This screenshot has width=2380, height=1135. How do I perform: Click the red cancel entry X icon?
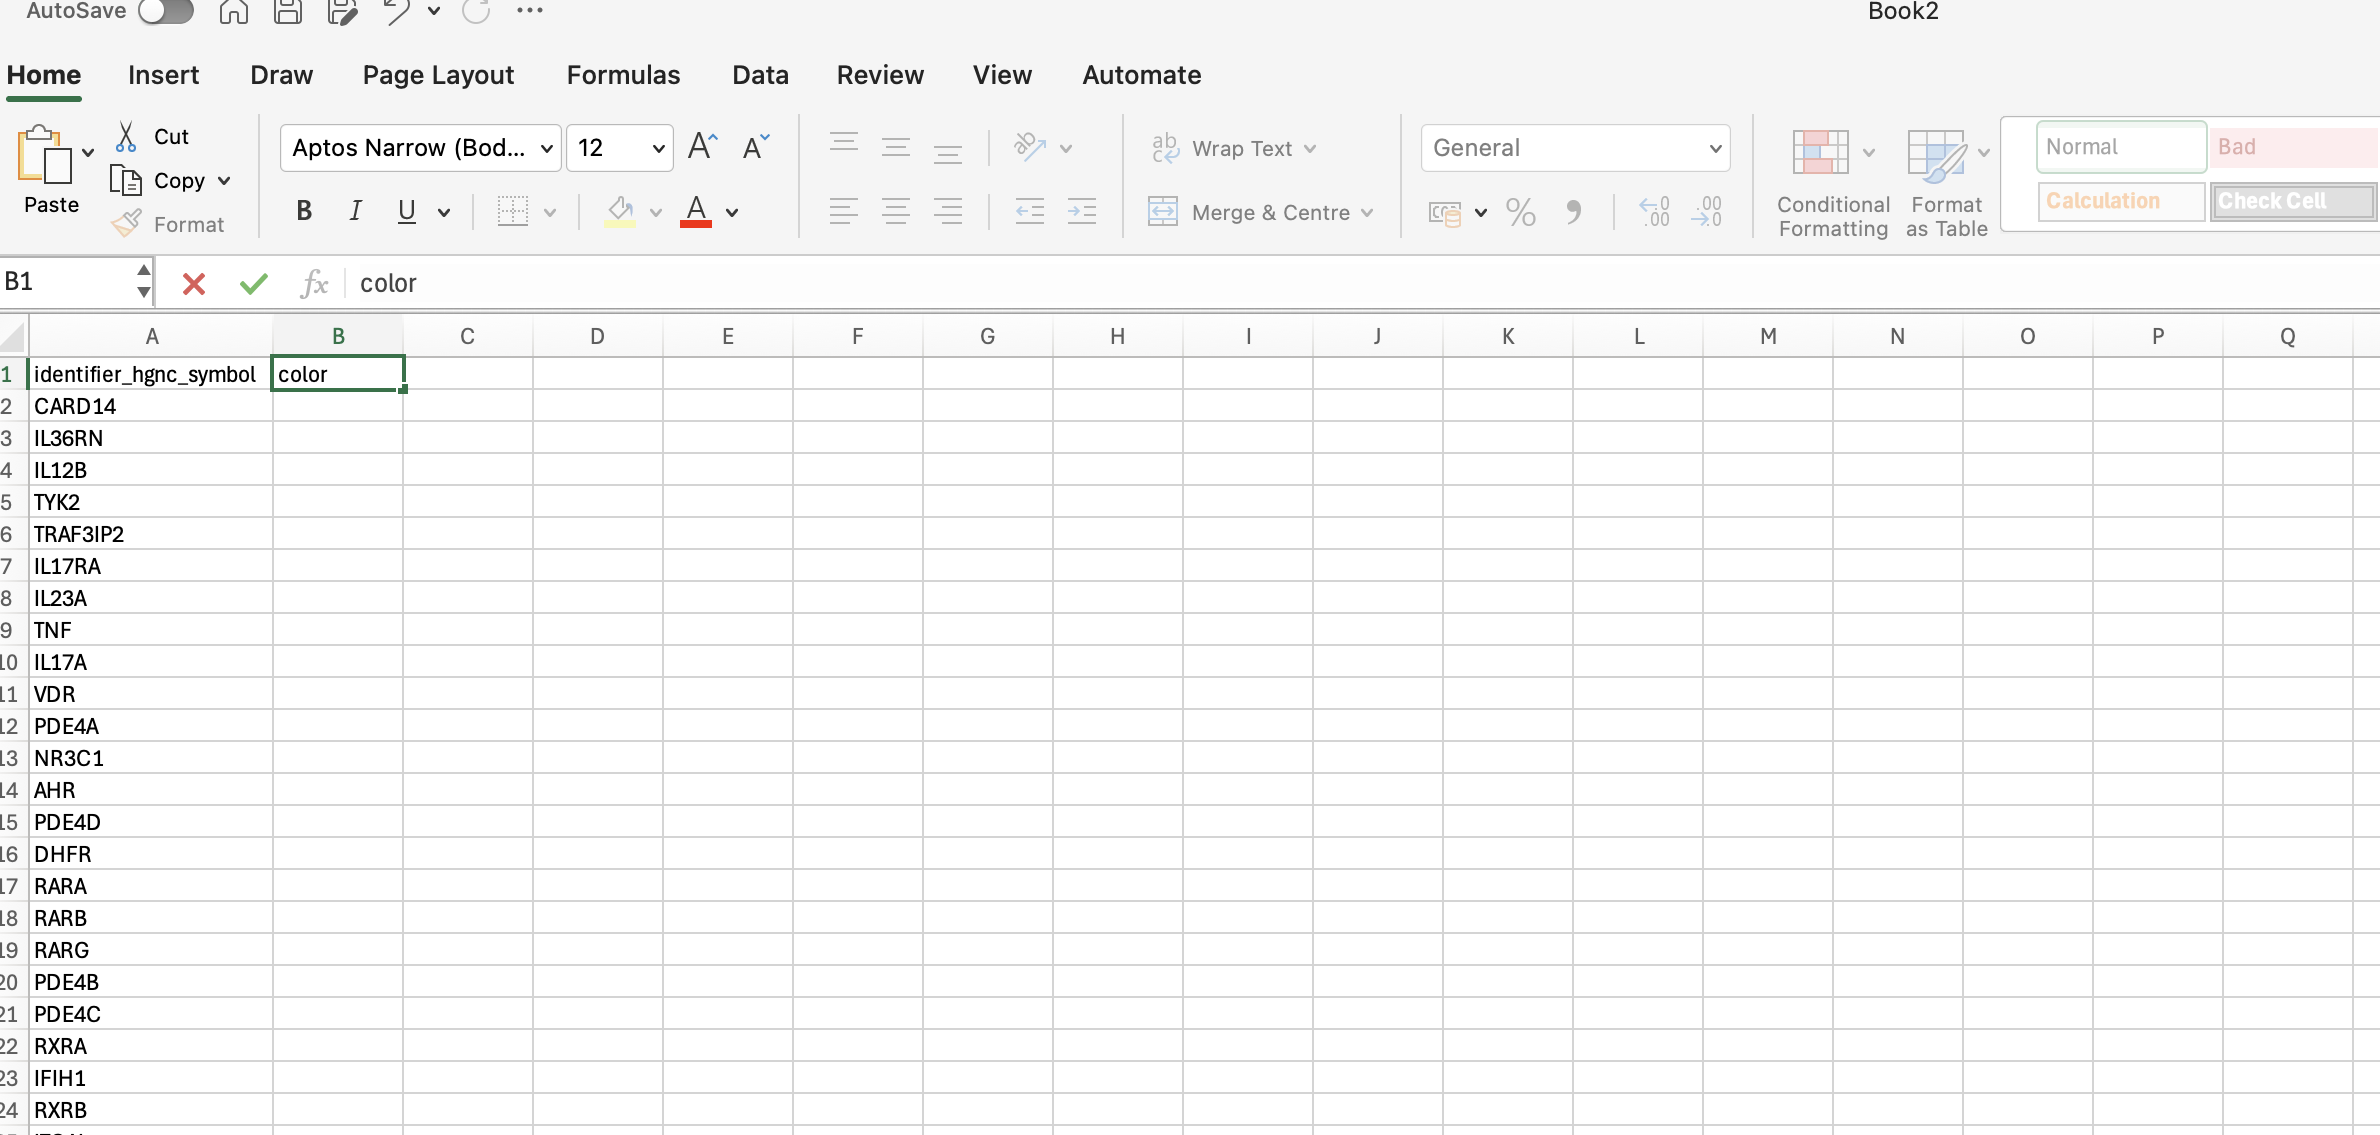click(194, 284)
